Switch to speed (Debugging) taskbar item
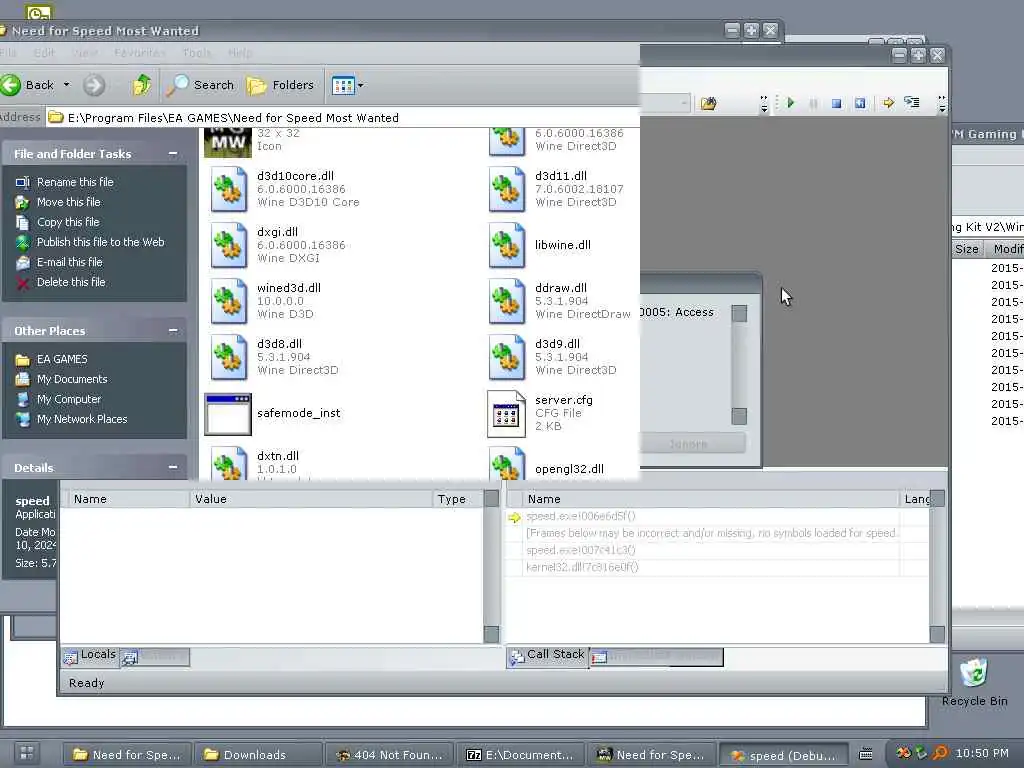This screenshot has height=768, width=1024. (783, 755)
